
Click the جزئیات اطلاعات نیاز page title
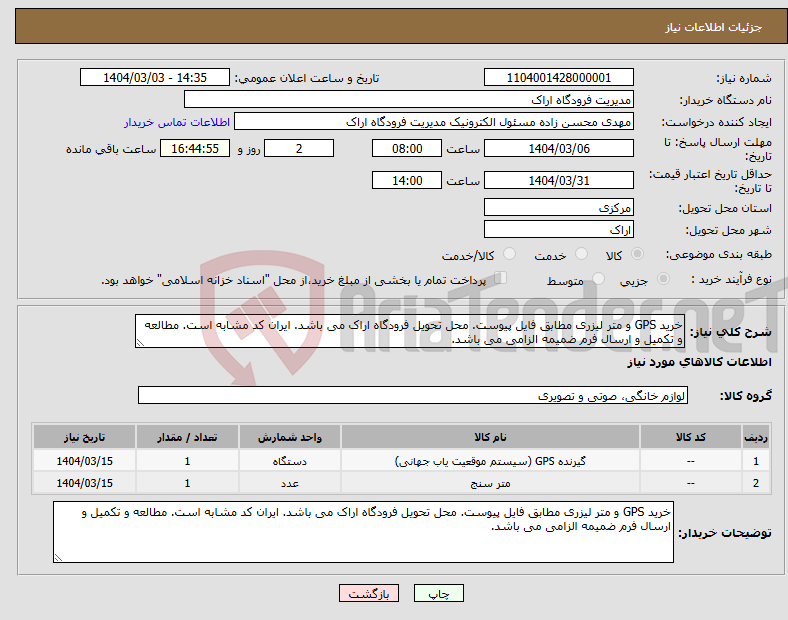(714, 27)
